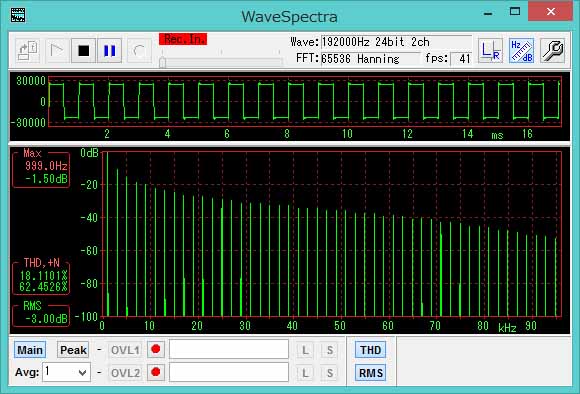The image size is (580, 394).
Task: Click the red record dot for OVL2
Action: (156, 372)
